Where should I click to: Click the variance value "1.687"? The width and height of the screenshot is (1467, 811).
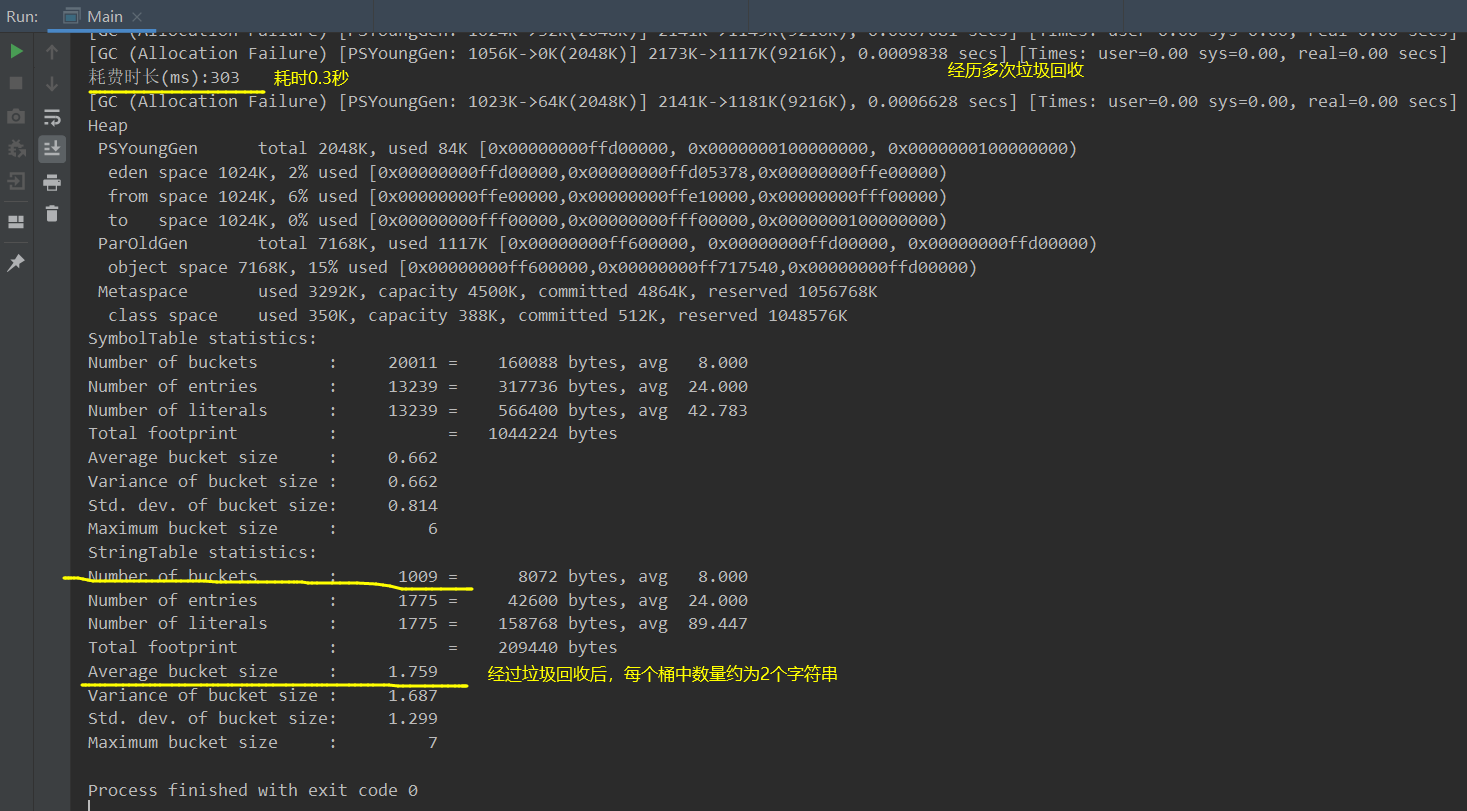413,695
